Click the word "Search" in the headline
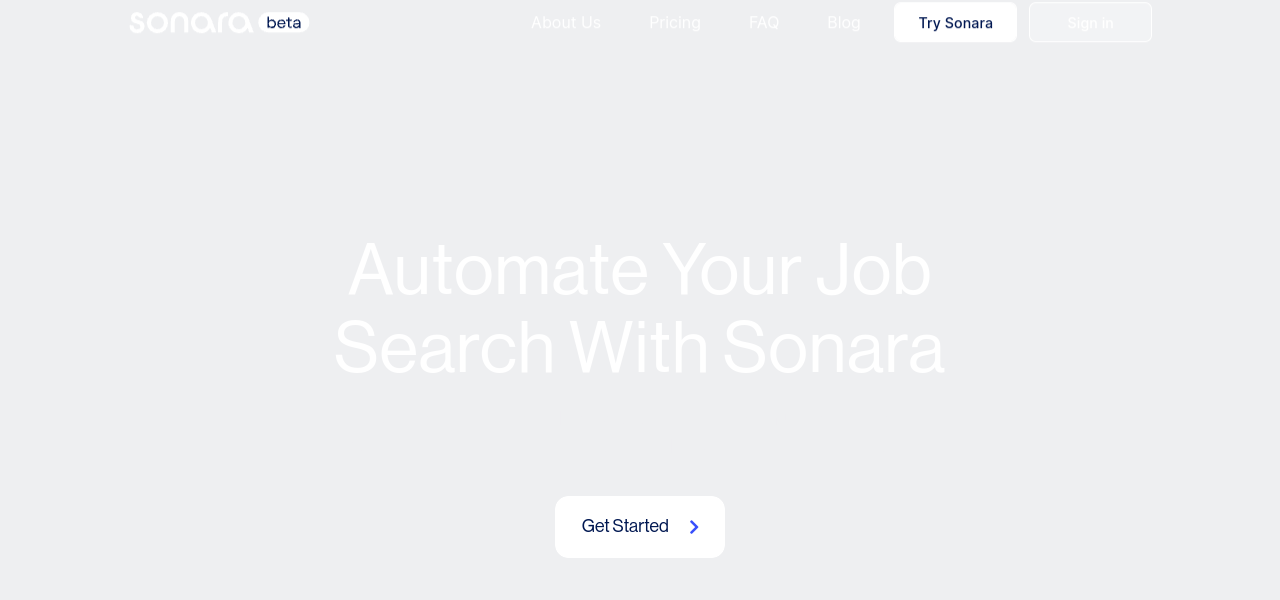The width and height of the screenshot is (1280, 600). [444, 348]
